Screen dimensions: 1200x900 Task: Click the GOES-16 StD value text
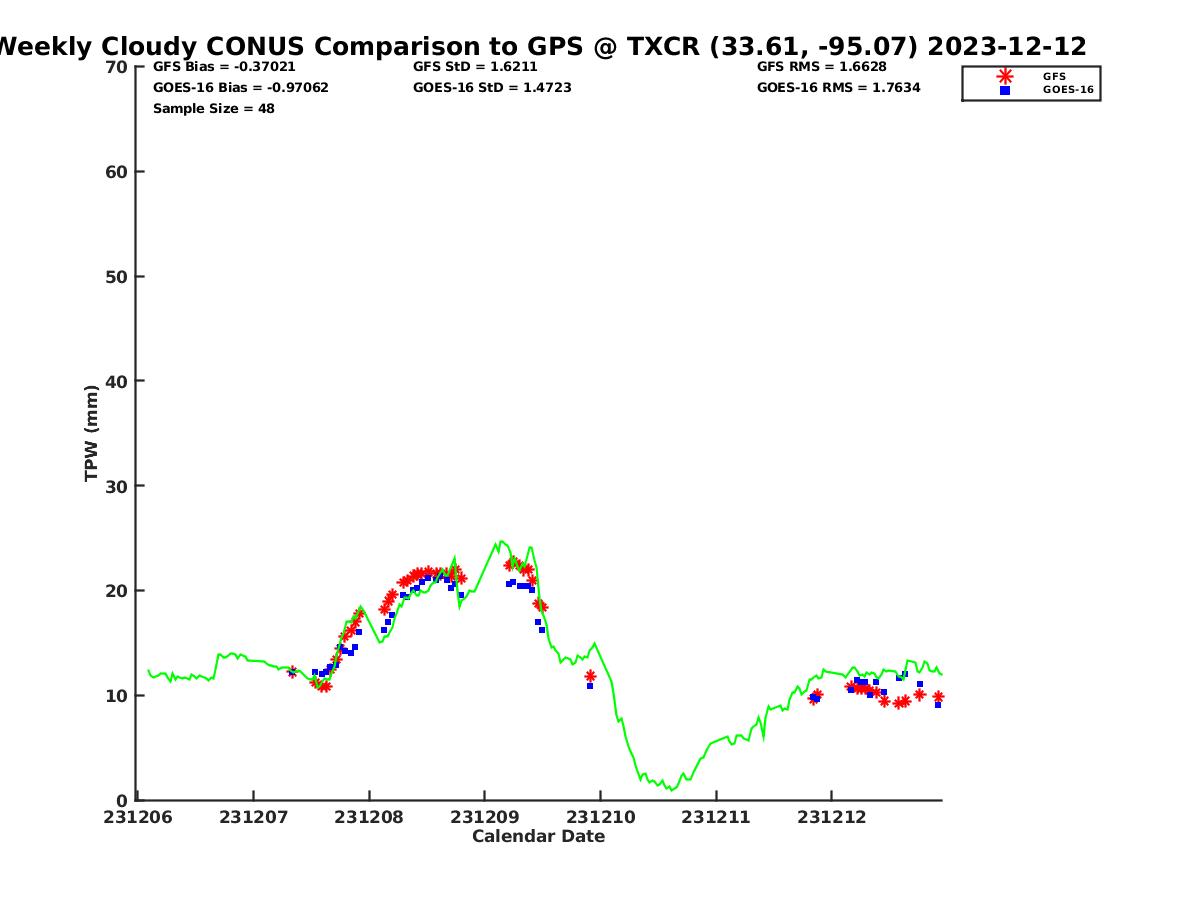click(x=492, y=88)
